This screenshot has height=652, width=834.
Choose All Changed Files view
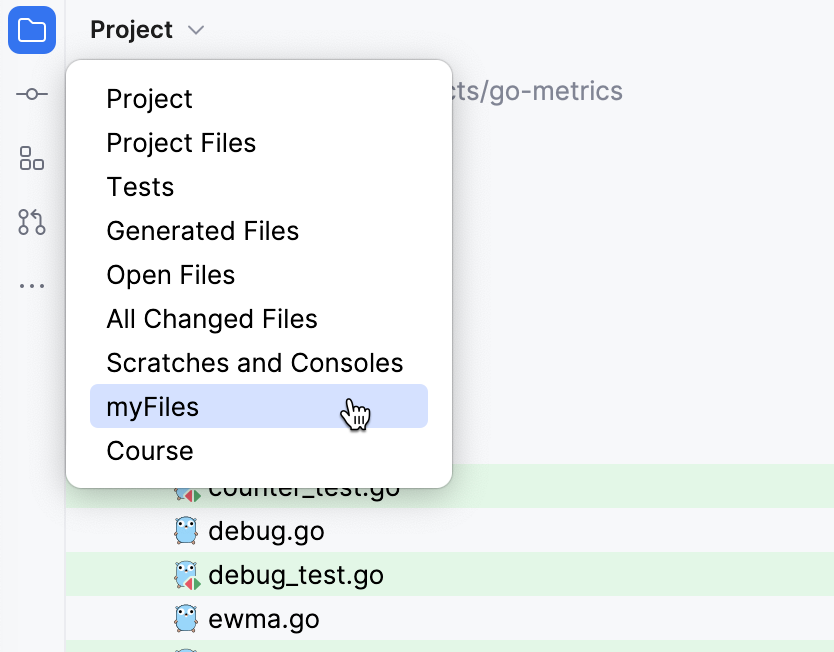[211, 319]
